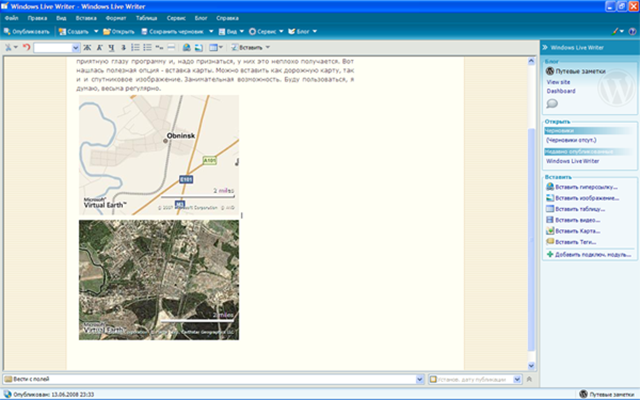Open the Правка menu
640x400 pixels.
37,18
